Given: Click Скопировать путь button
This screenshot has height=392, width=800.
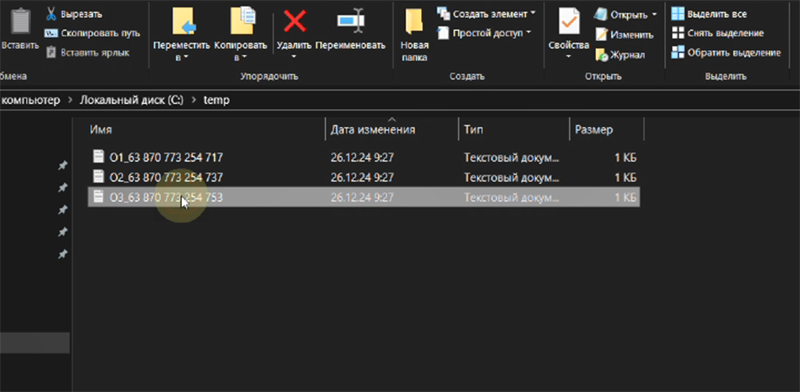Looking at the screenshot, I should pos(92,33).
